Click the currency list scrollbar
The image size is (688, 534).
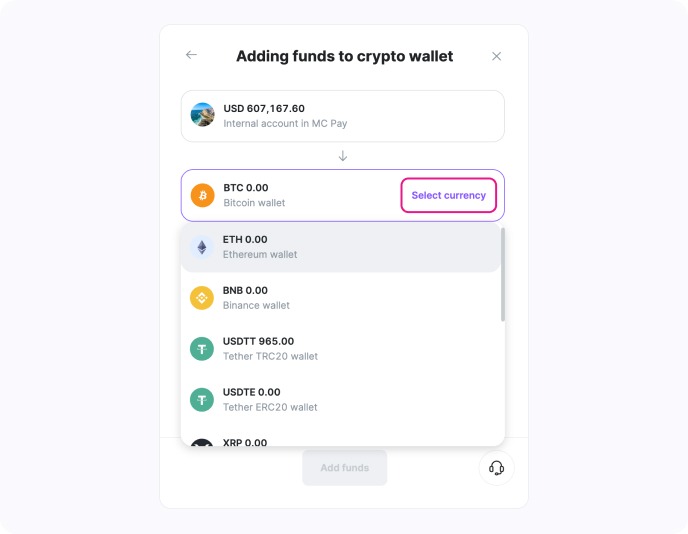(503, 275)
